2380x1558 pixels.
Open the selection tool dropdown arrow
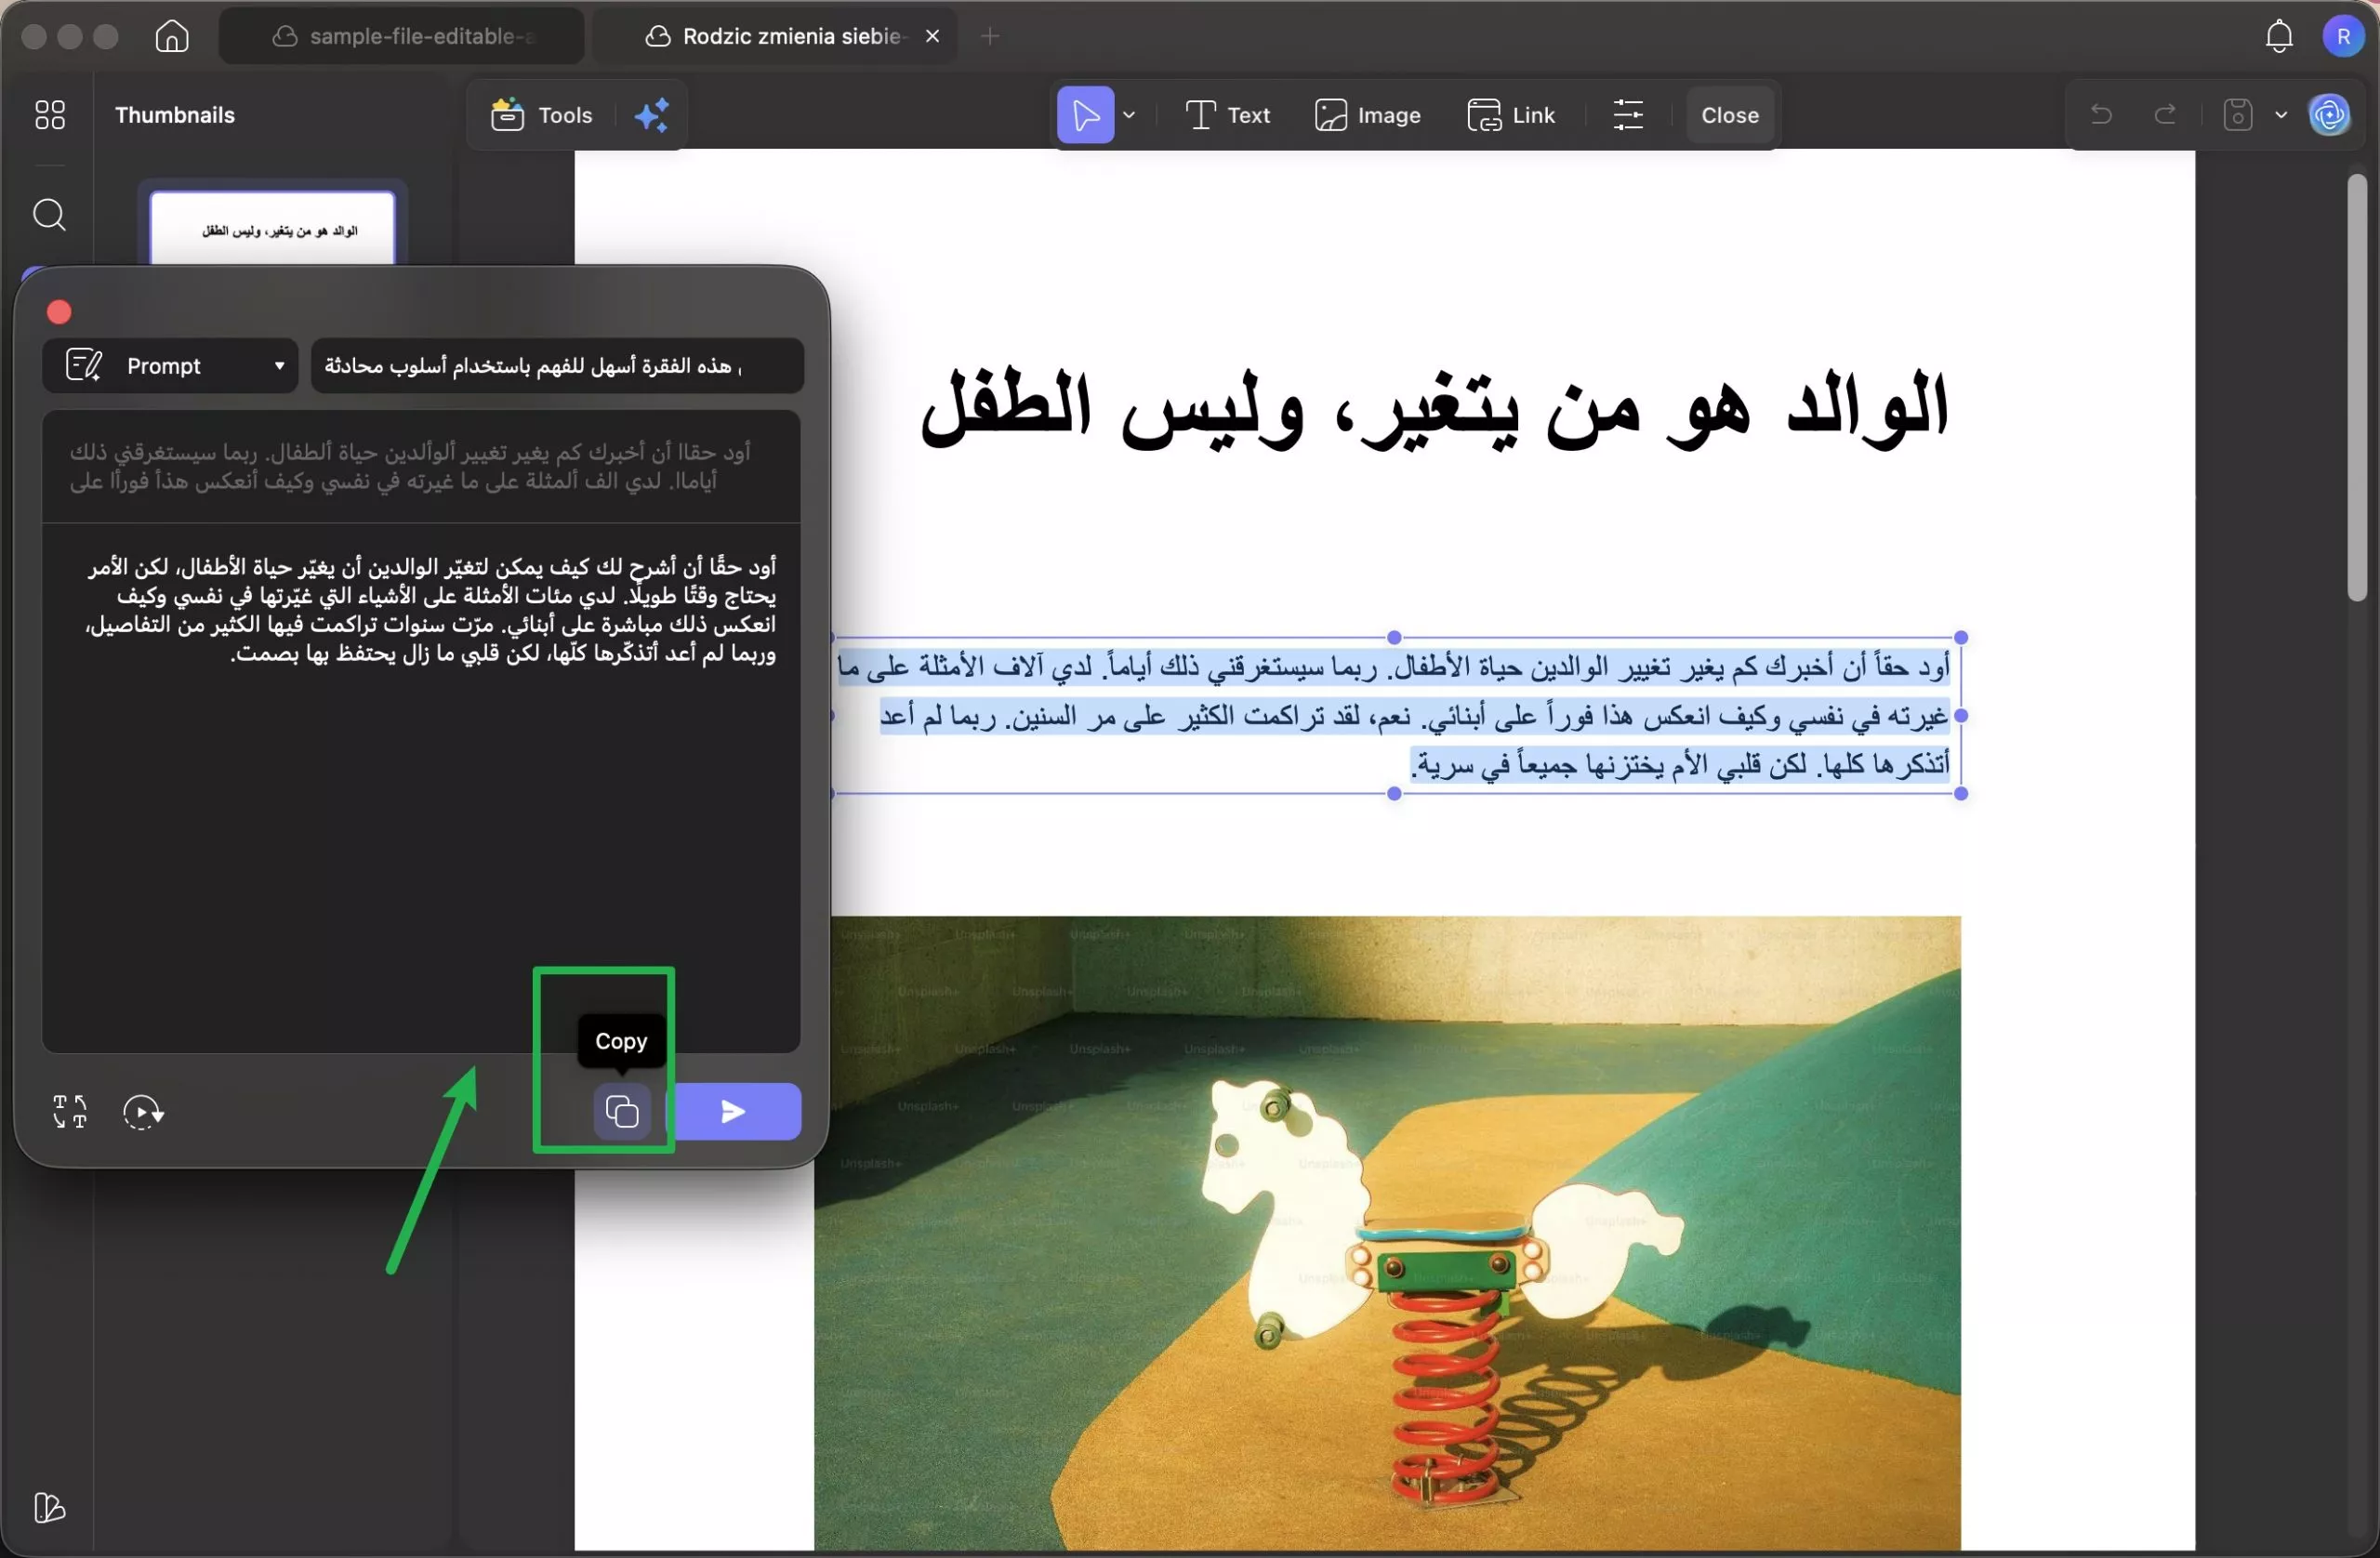pos(1130,114)
